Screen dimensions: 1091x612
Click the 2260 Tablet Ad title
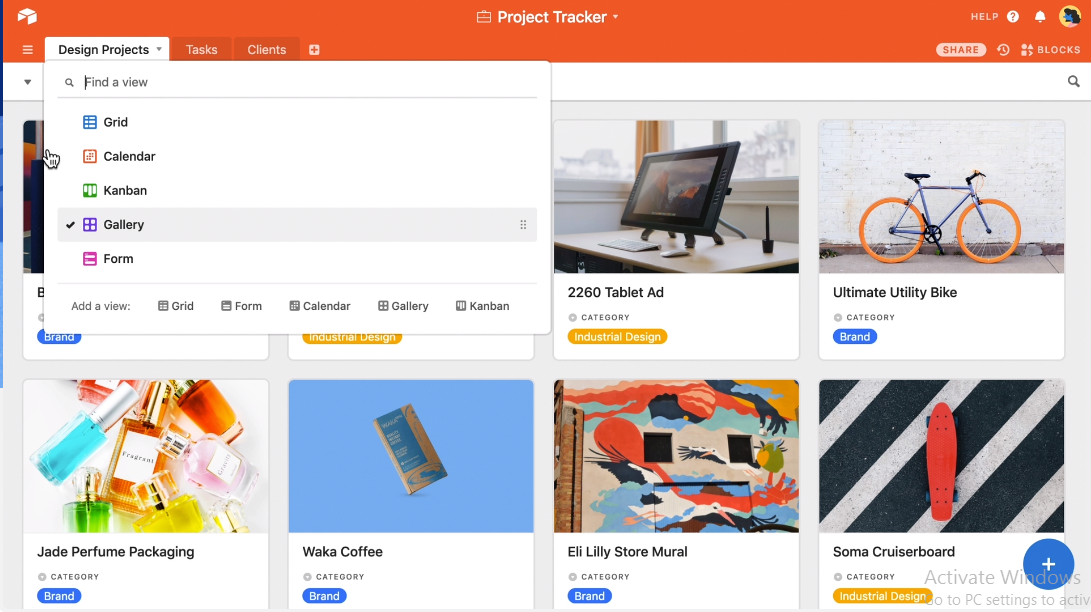[616, 293]
